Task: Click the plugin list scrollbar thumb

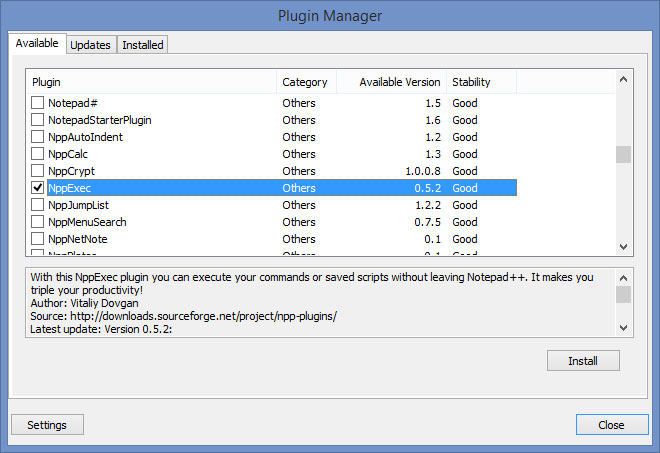Action: click(x=624, y=154)
